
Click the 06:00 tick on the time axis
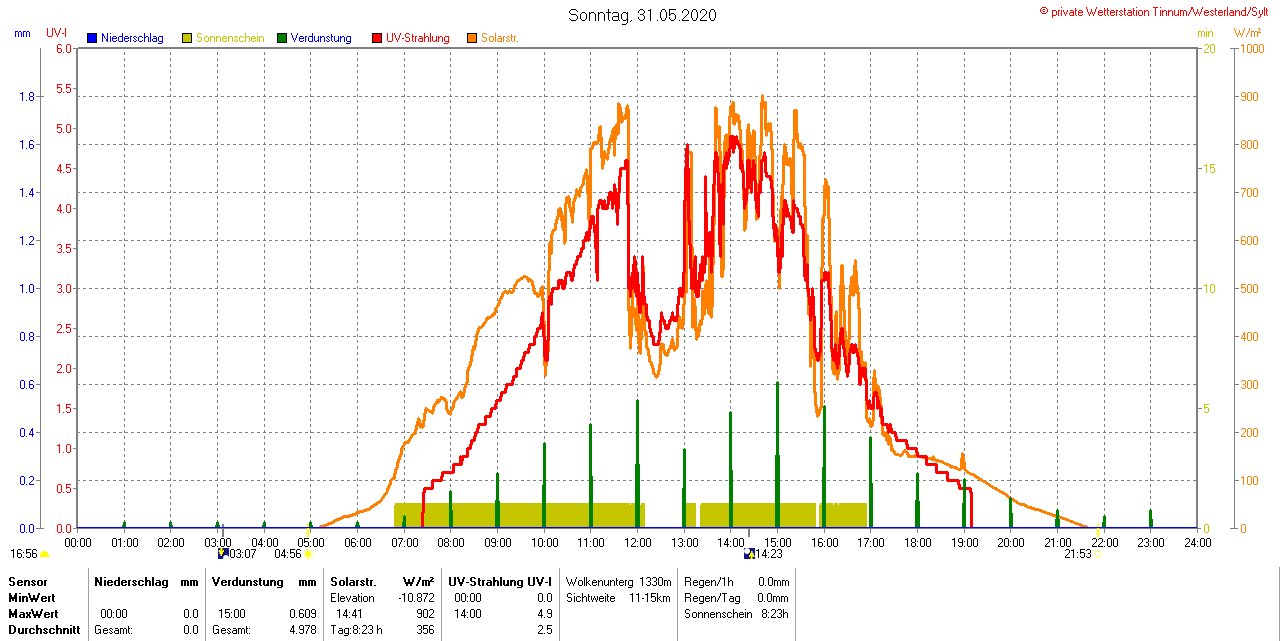click(x=358, y=542)
